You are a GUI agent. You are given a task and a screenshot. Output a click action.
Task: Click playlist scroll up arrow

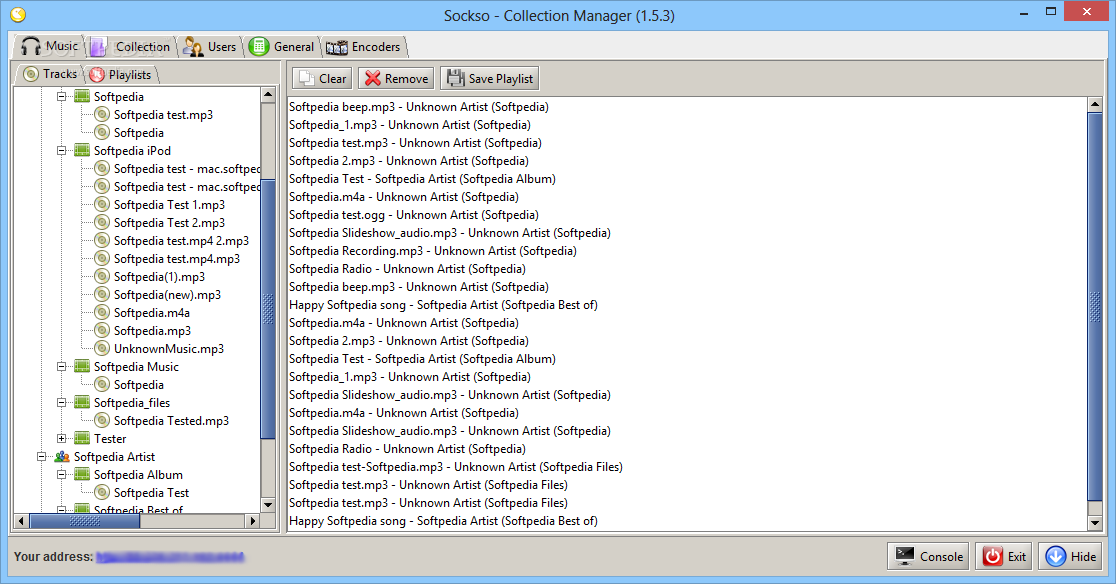1095,105
